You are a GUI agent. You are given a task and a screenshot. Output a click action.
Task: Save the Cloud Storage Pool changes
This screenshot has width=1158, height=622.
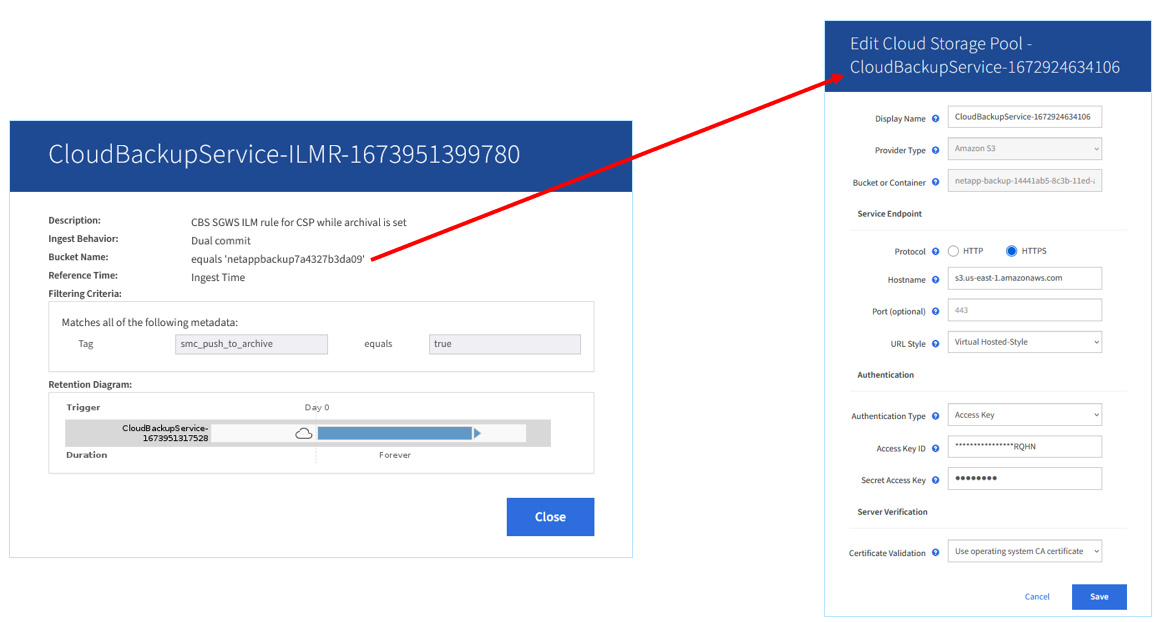click(x=1099, y=597)
